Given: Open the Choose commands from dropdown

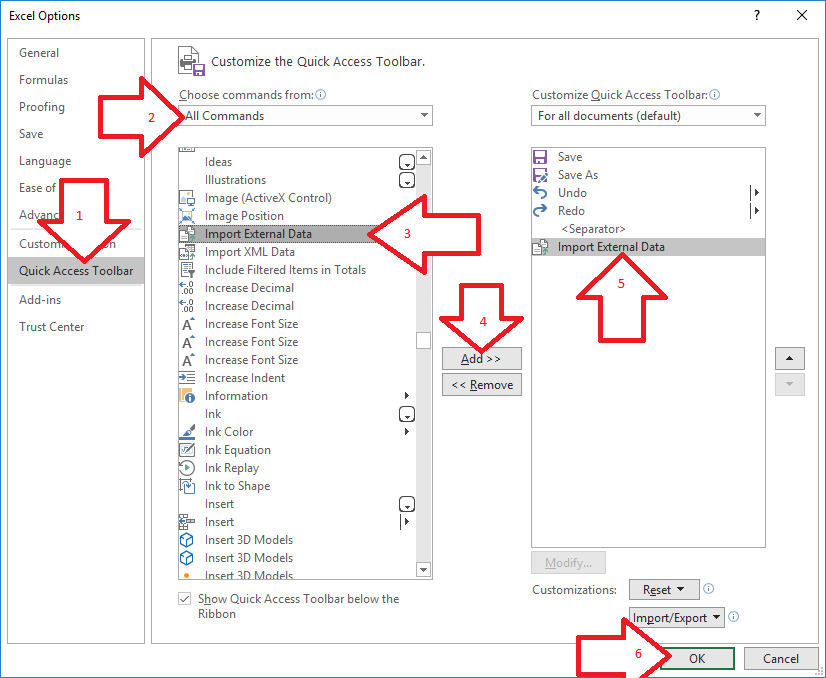Looking at the screenshot, I should point(306,116).
